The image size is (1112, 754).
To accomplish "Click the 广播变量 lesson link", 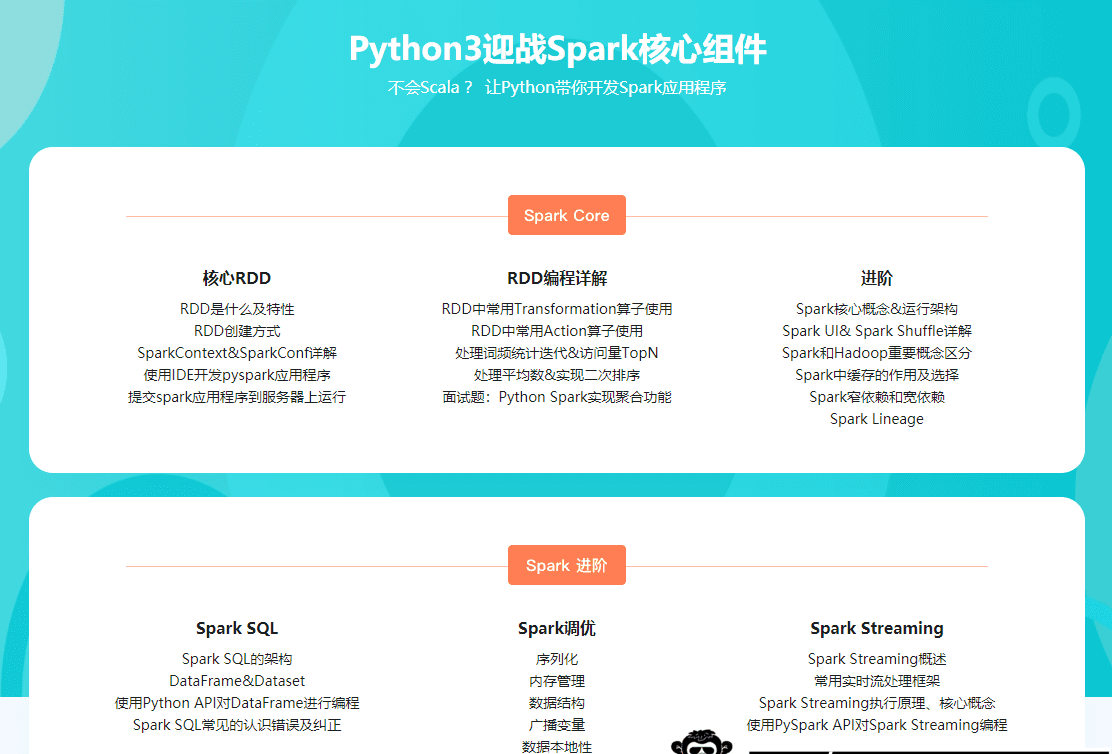I will (x=556, y=724).
